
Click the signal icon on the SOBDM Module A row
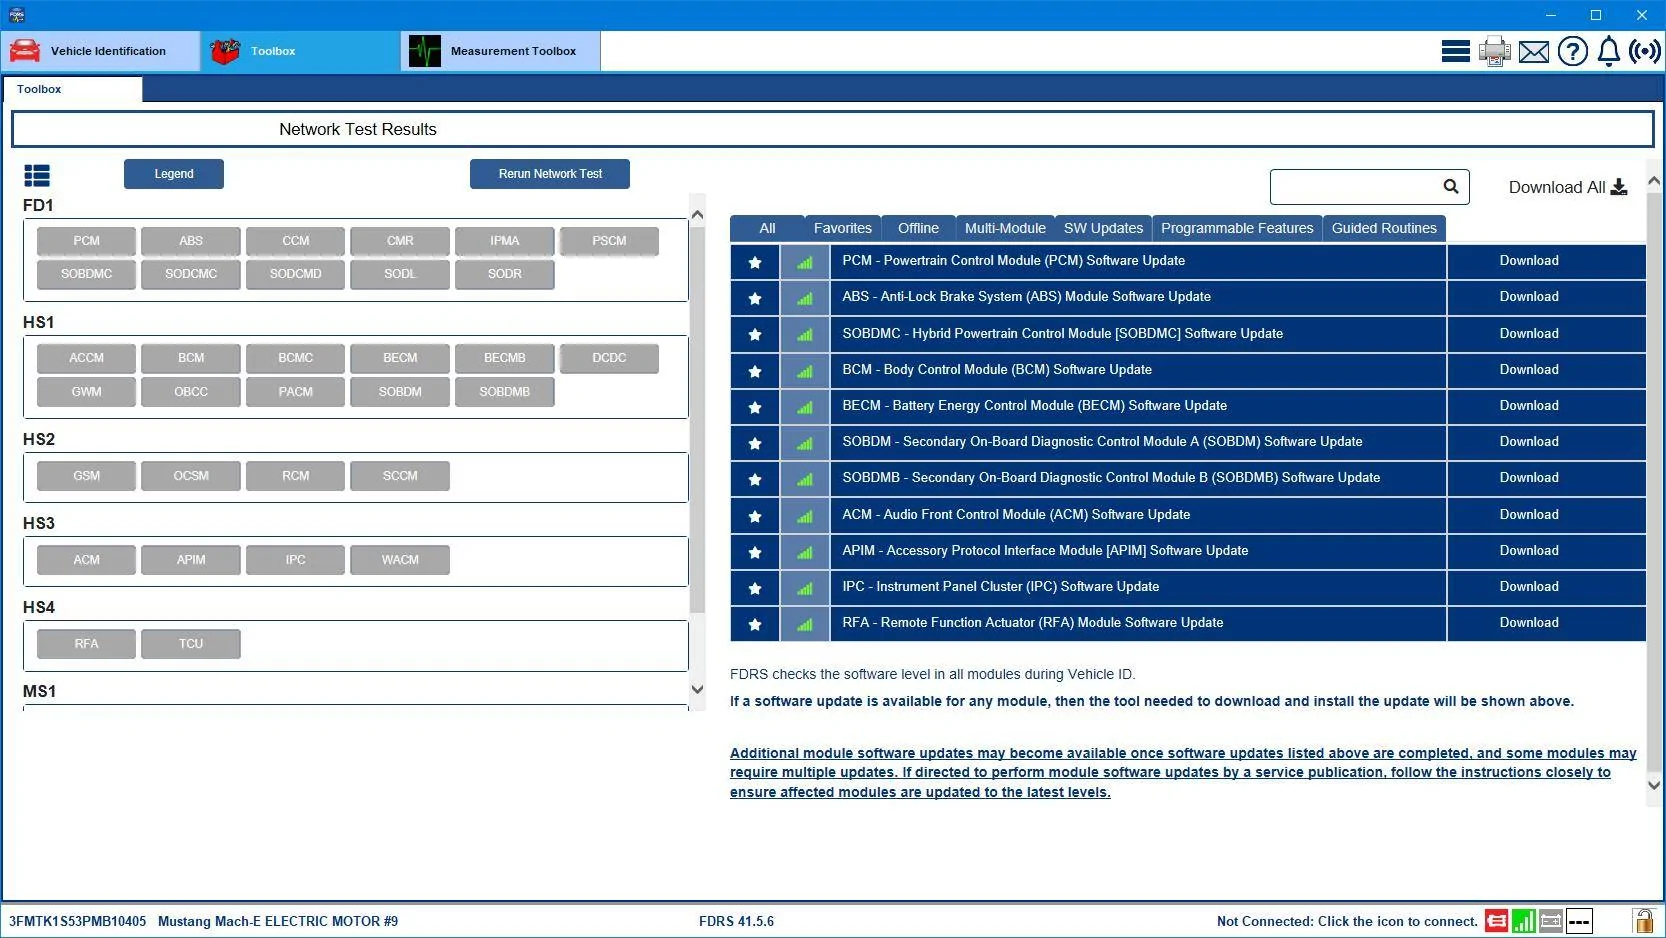[x=805, y=443]
